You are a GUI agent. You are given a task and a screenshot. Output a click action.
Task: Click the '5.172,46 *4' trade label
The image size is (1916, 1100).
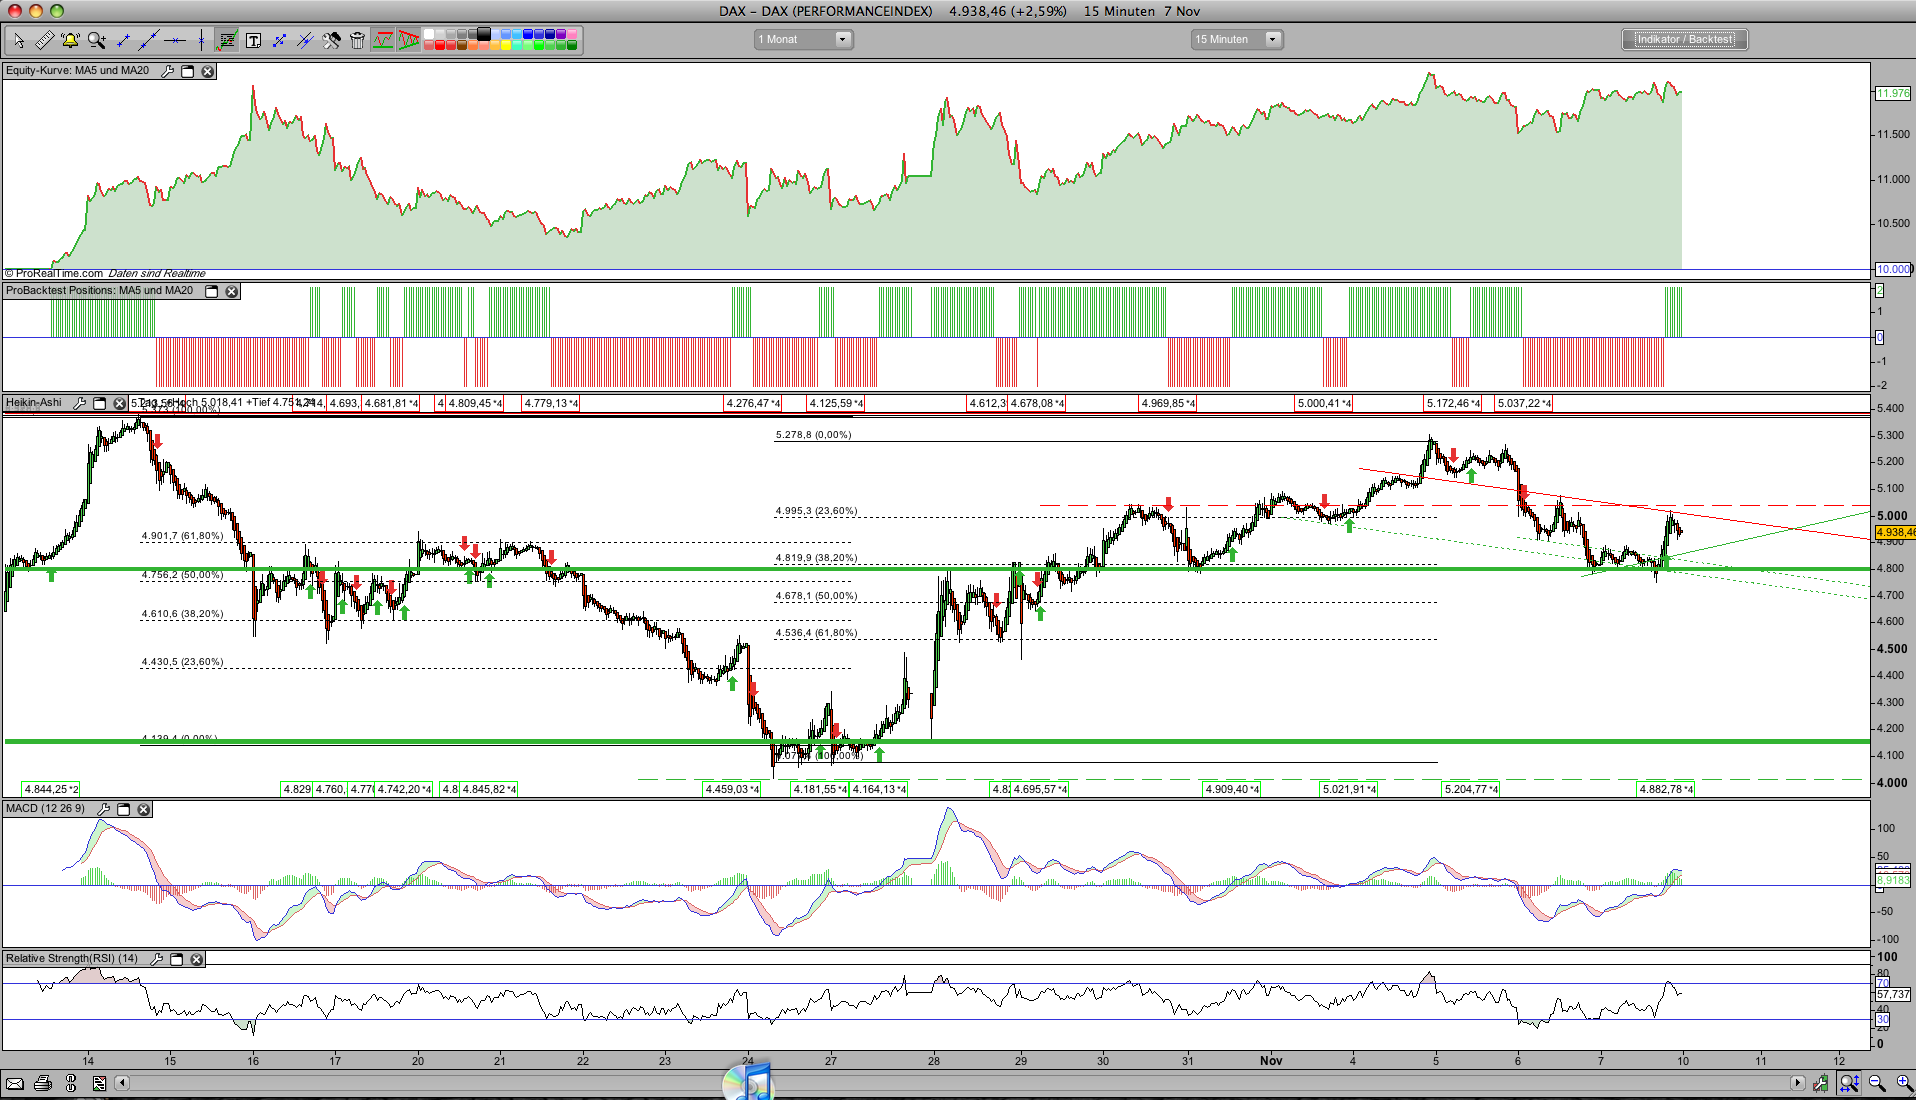1454,404
